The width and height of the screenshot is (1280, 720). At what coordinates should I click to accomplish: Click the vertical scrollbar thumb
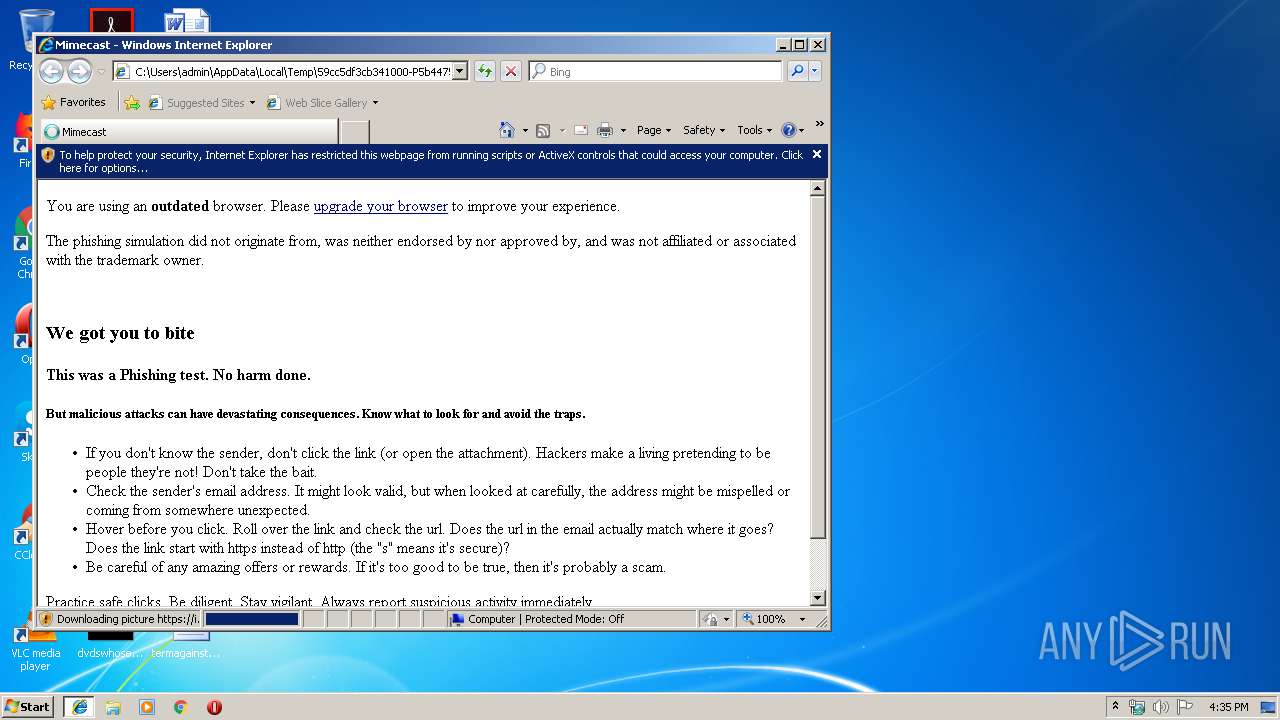coord(818,366)
